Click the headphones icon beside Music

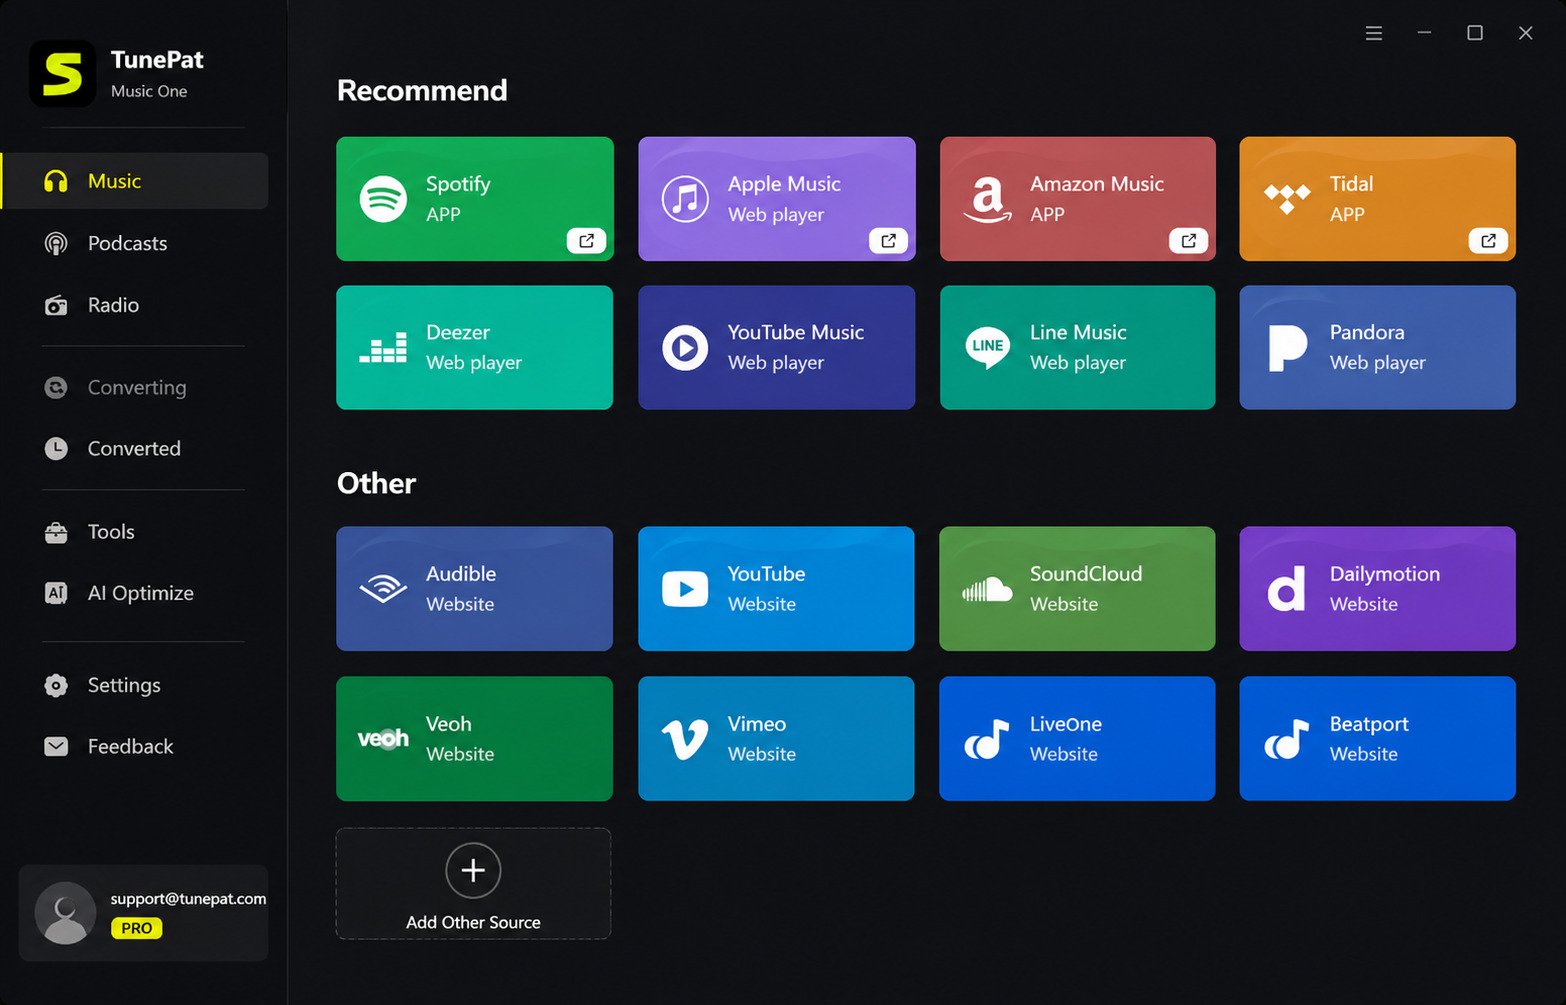point(56,181)
